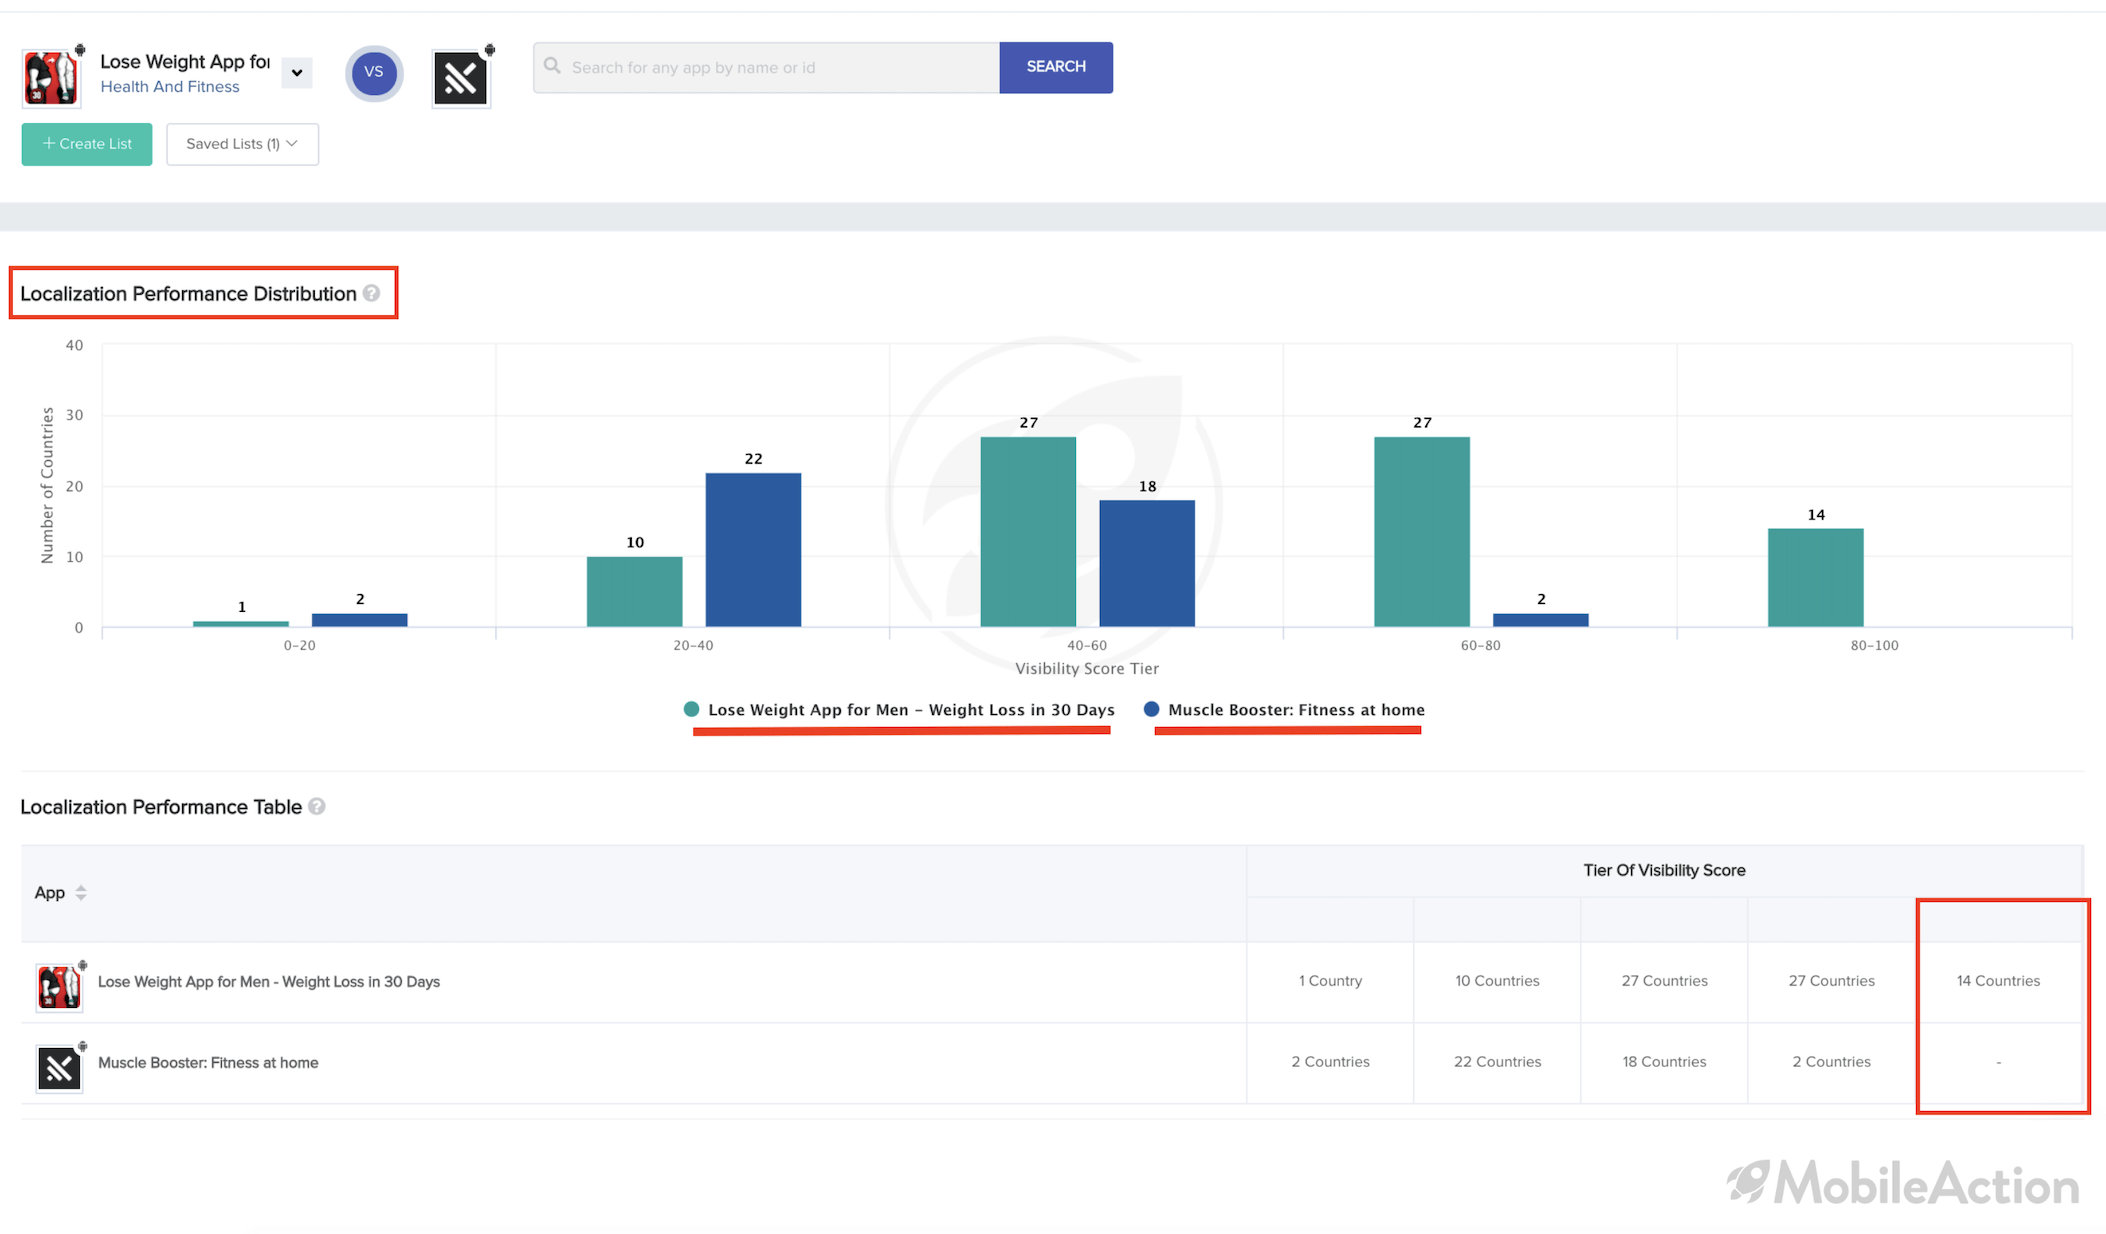This screenshot has width=2106, height=1234.
Task: Toggle Muscle Booster legend series marker
Action: click(1151, 709)
